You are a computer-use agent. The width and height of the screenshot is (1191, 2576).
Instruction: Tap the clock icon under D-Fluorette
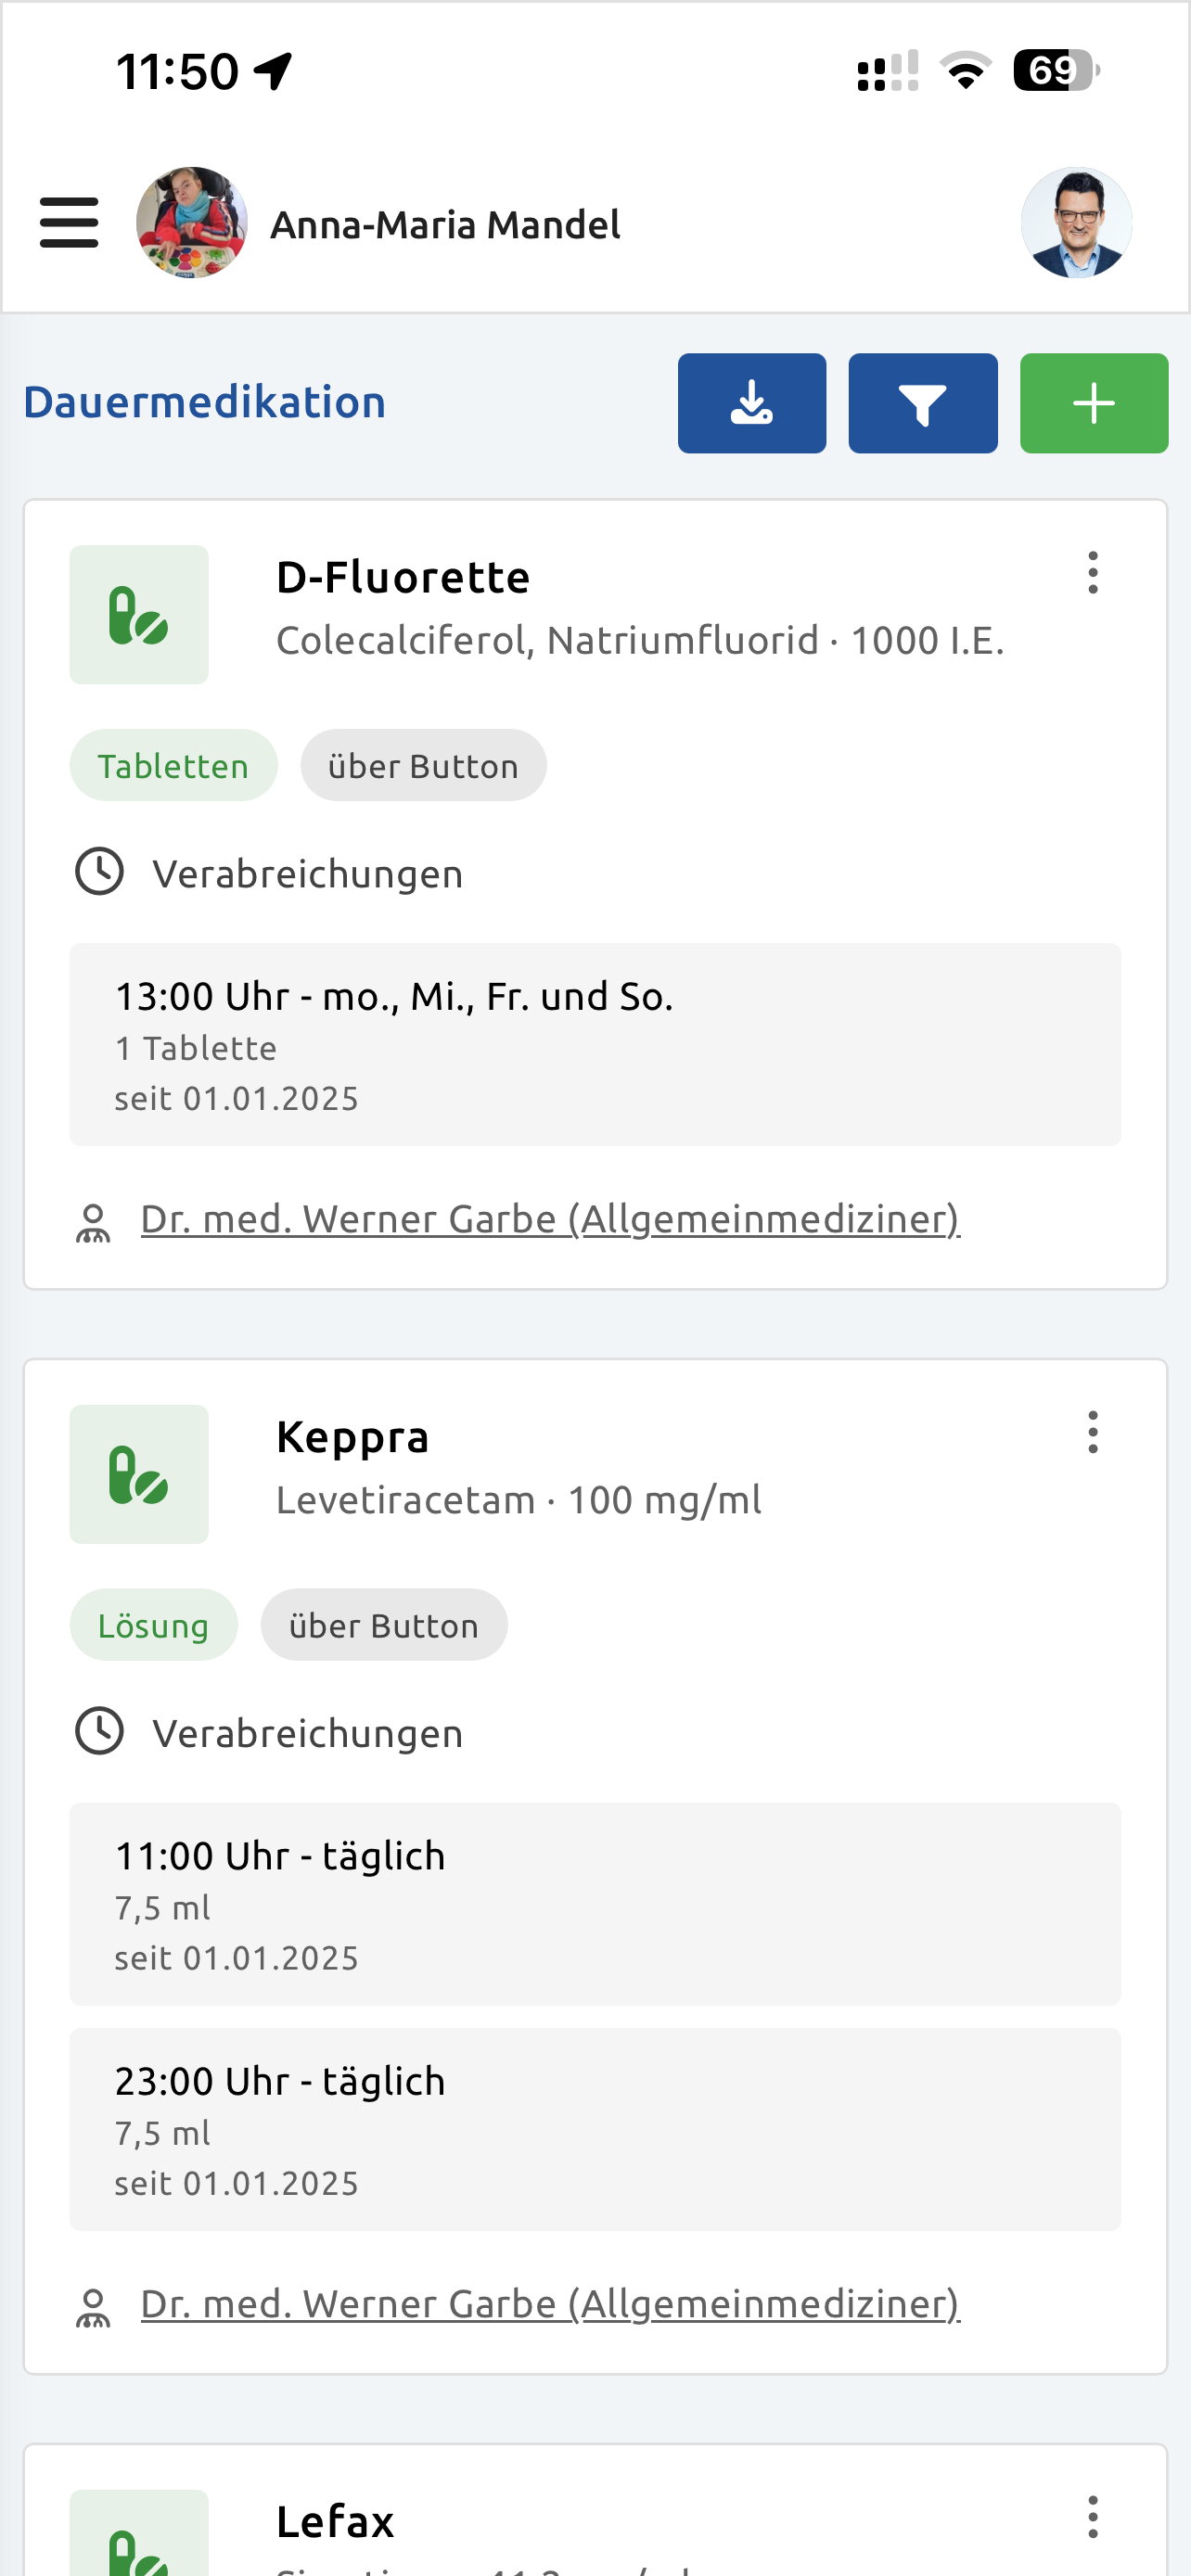click(x=99, y=872)
